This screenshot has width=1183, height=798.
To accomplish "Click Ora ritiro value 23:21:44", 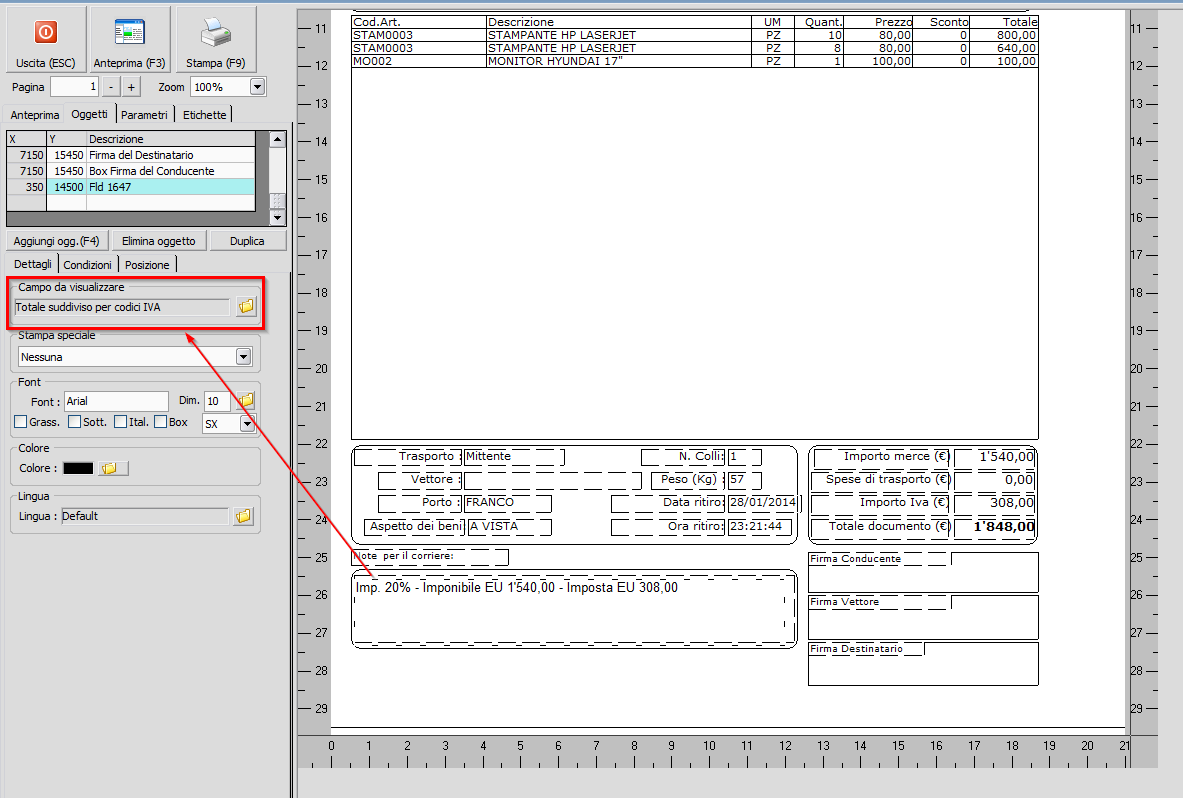I will [x=759, y=526].
